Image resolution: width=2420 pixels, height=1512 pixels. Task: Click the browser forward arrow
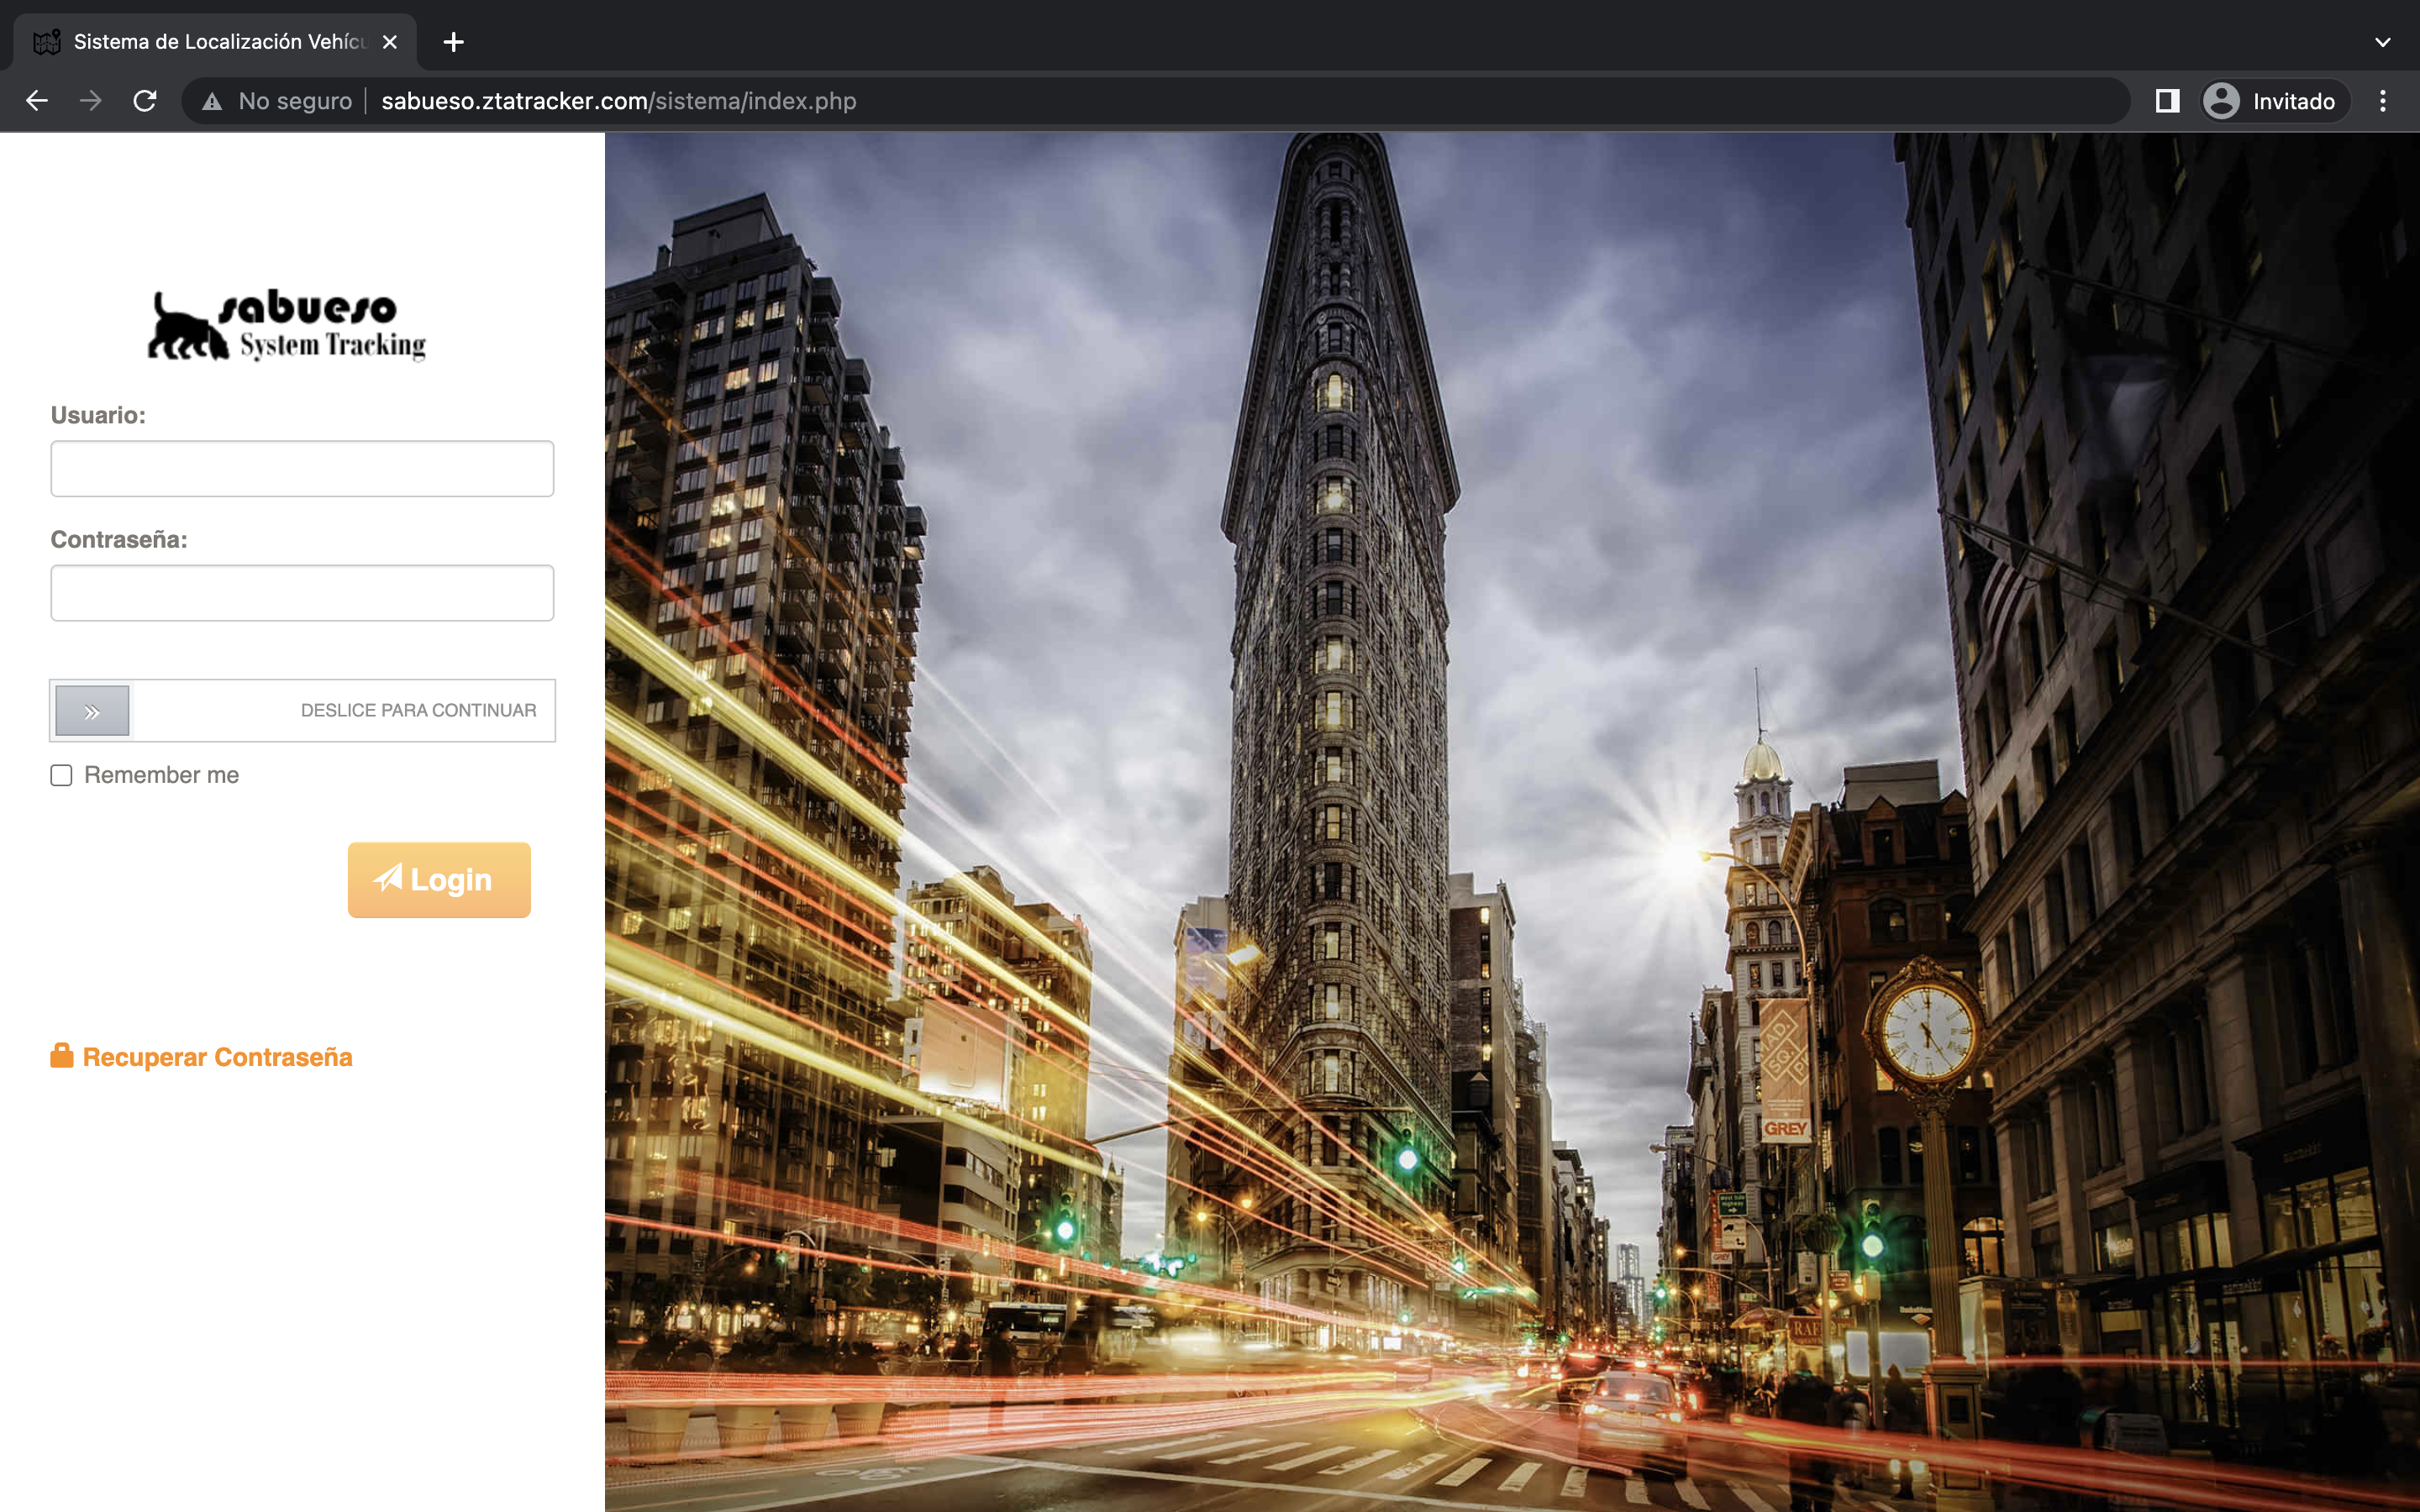point(91,101)
